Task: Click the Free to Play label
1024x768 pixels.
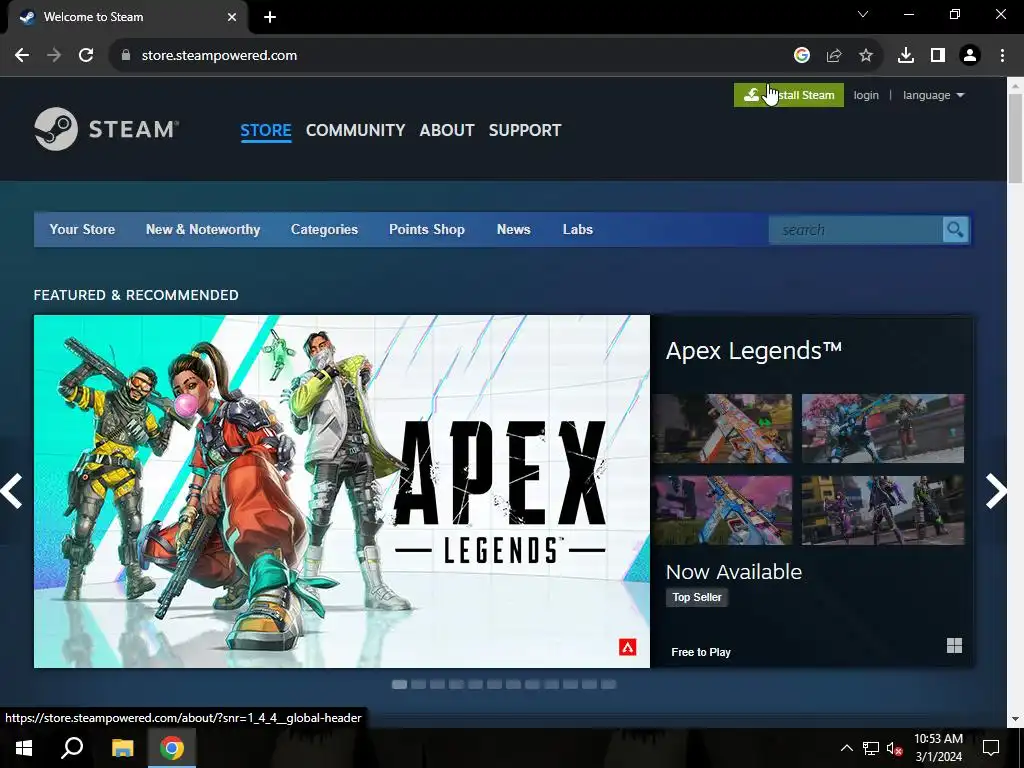Action: (701, 652)
